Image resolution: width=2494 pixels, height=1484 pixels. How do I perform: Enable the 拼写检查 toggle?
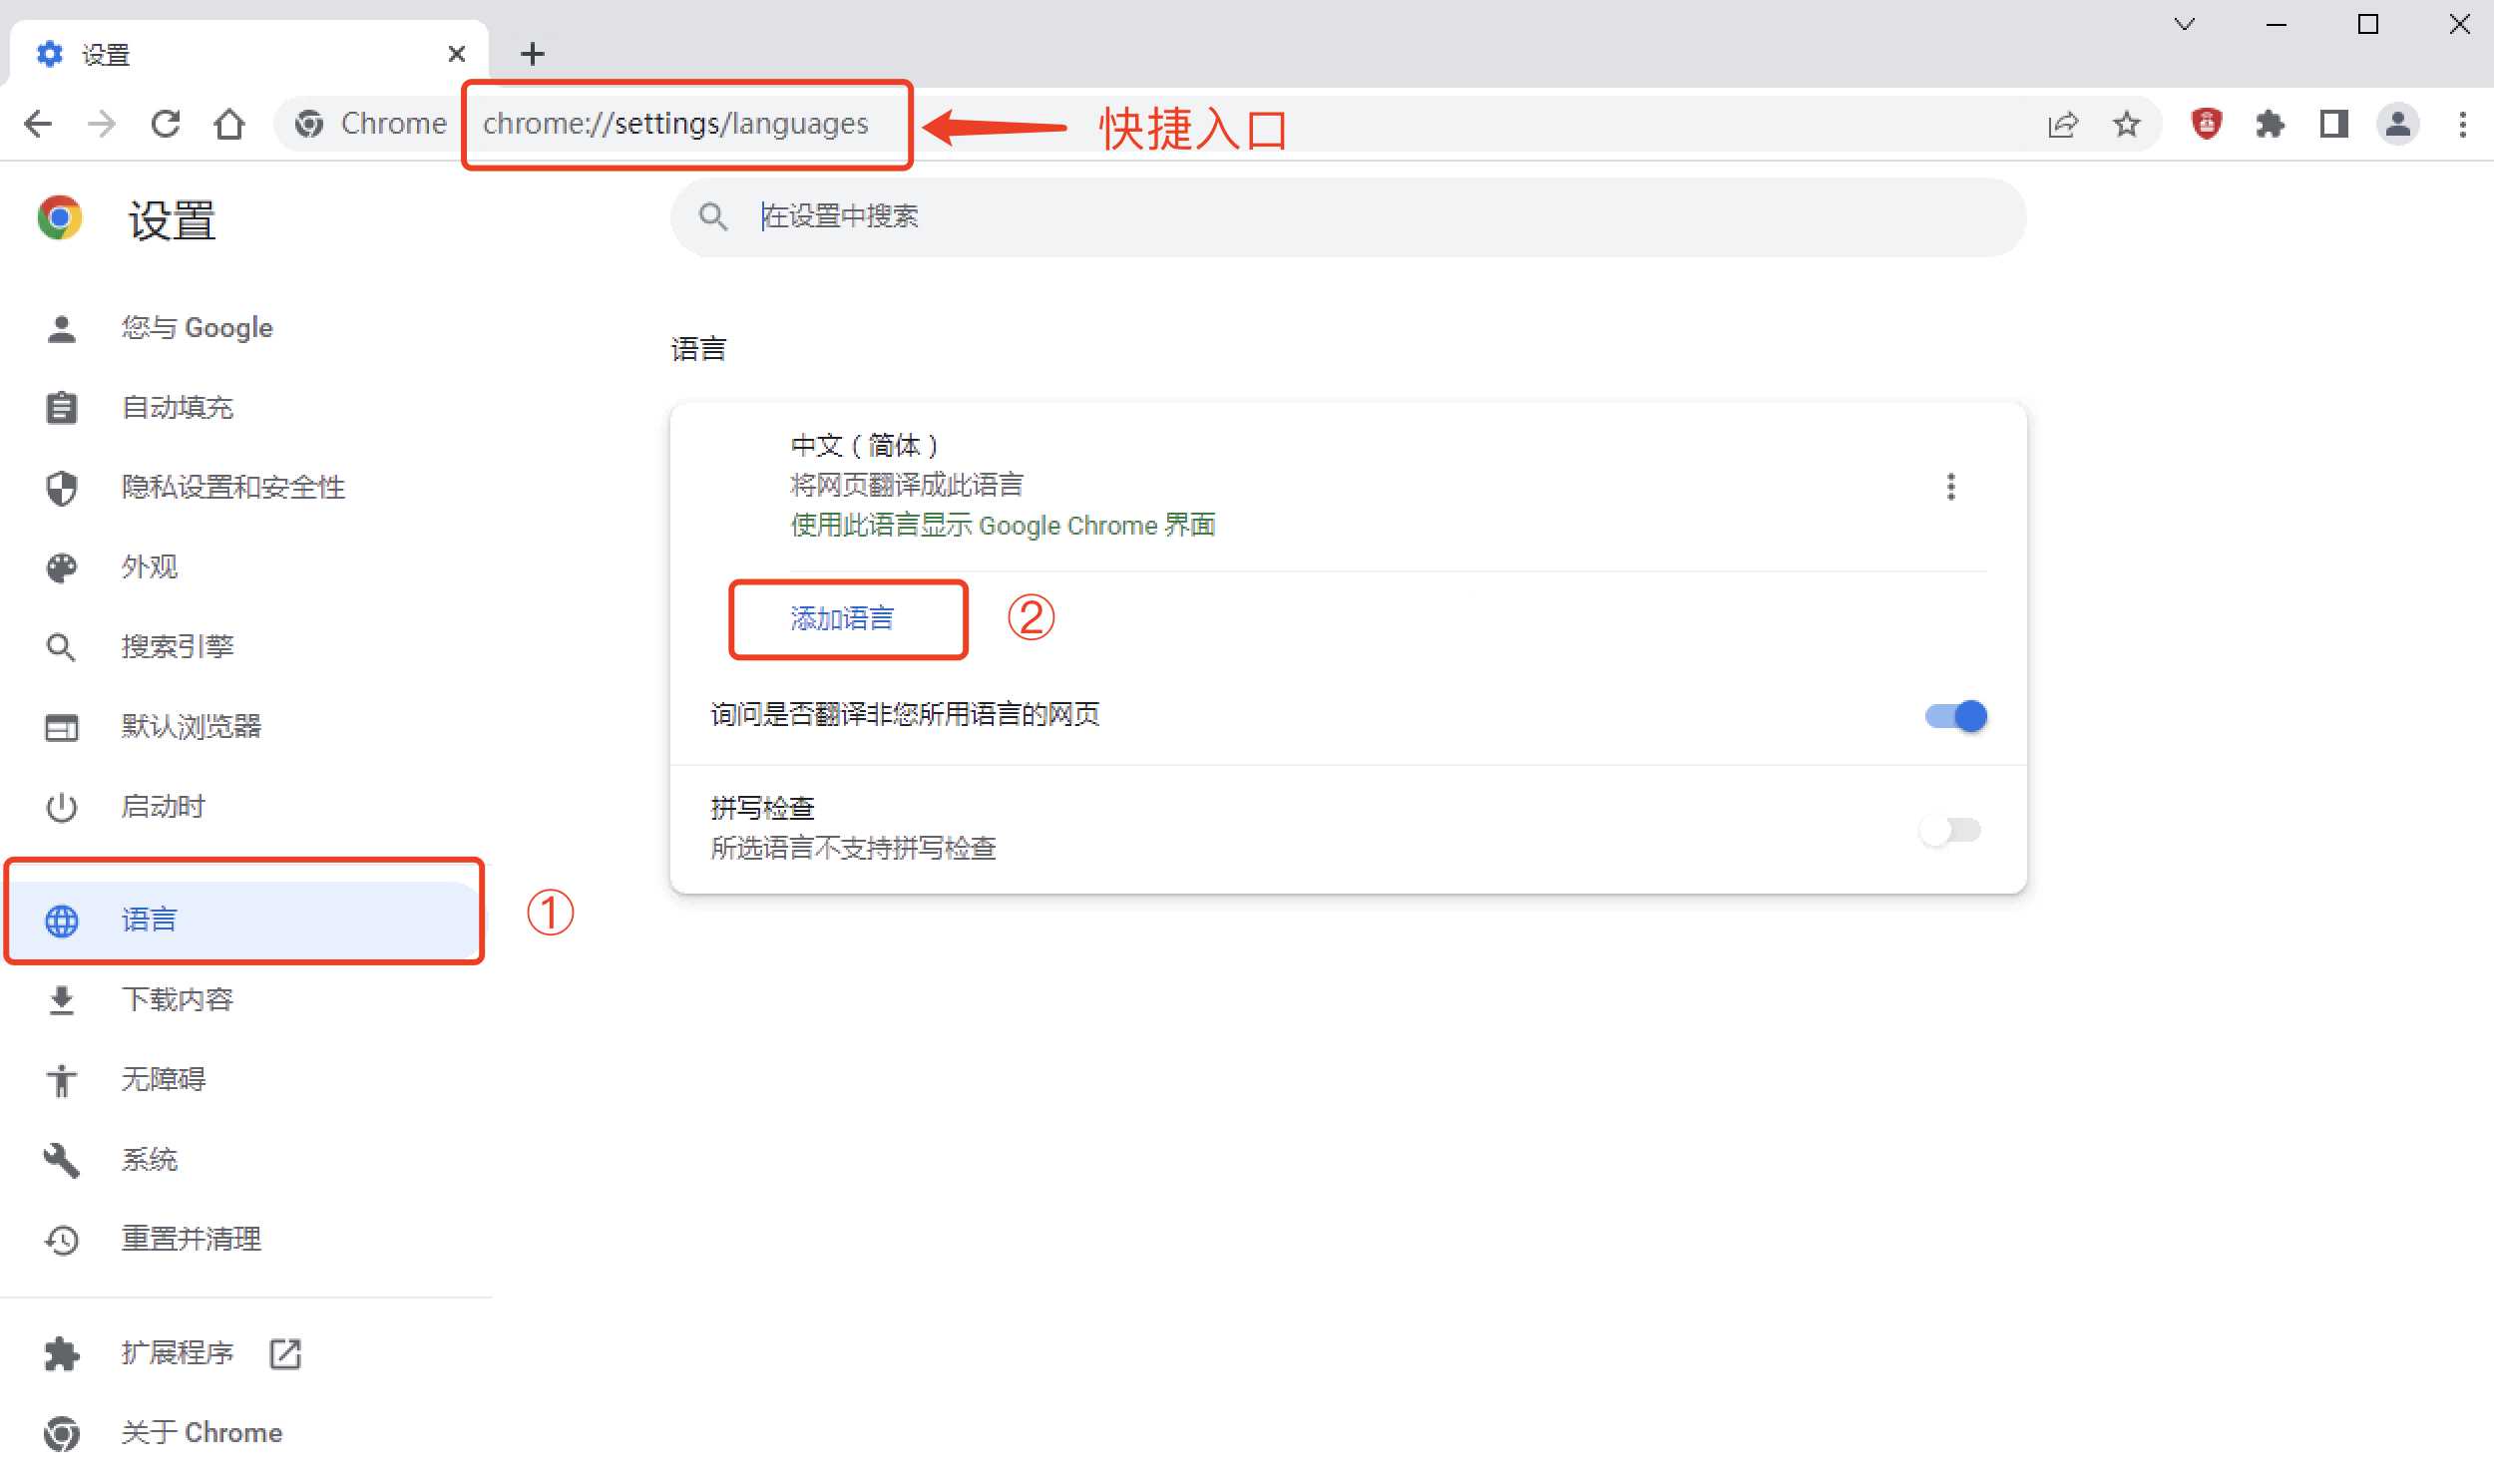pyautogui.click(x=1951, y=830)
